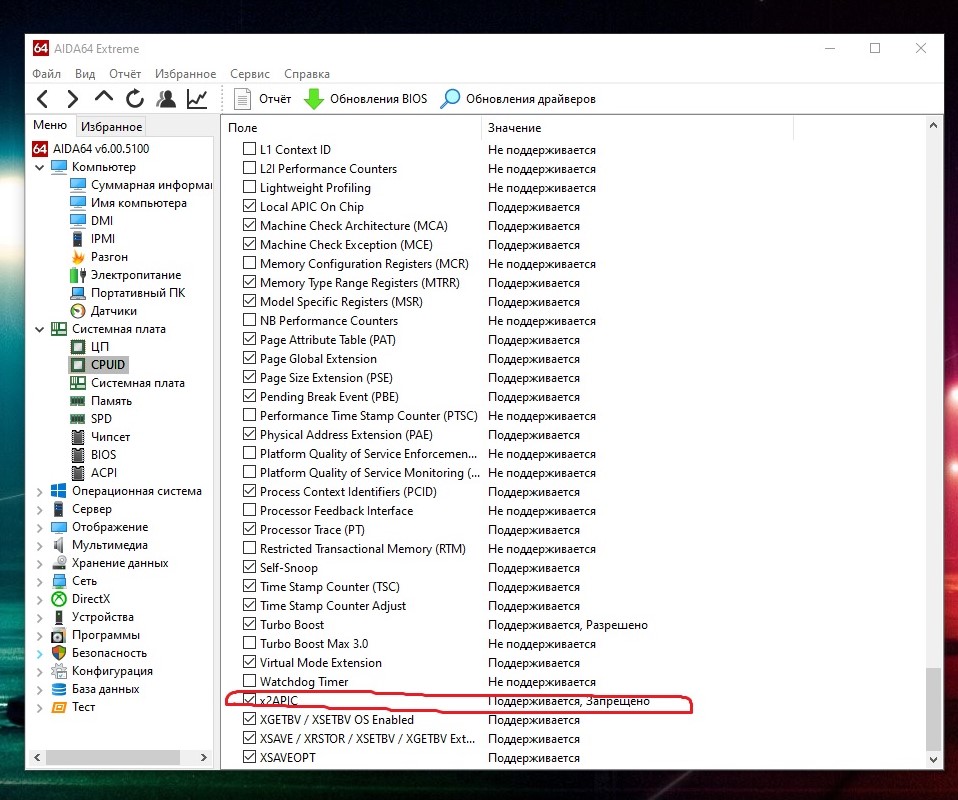Click the memory module icon beside Память
Screen dimensions: 958x800
(78, 401)
